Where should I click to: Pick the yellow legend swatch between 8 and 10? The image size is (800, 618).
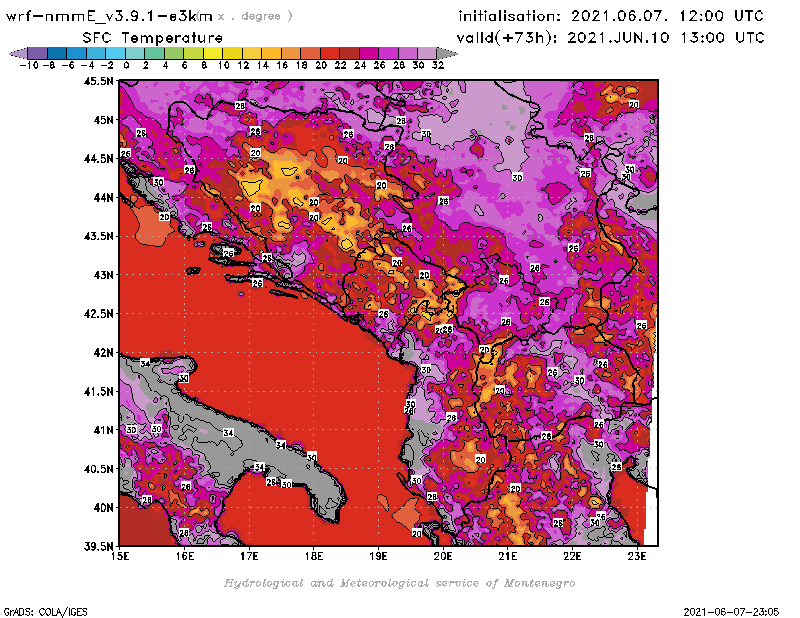[212, 53]
